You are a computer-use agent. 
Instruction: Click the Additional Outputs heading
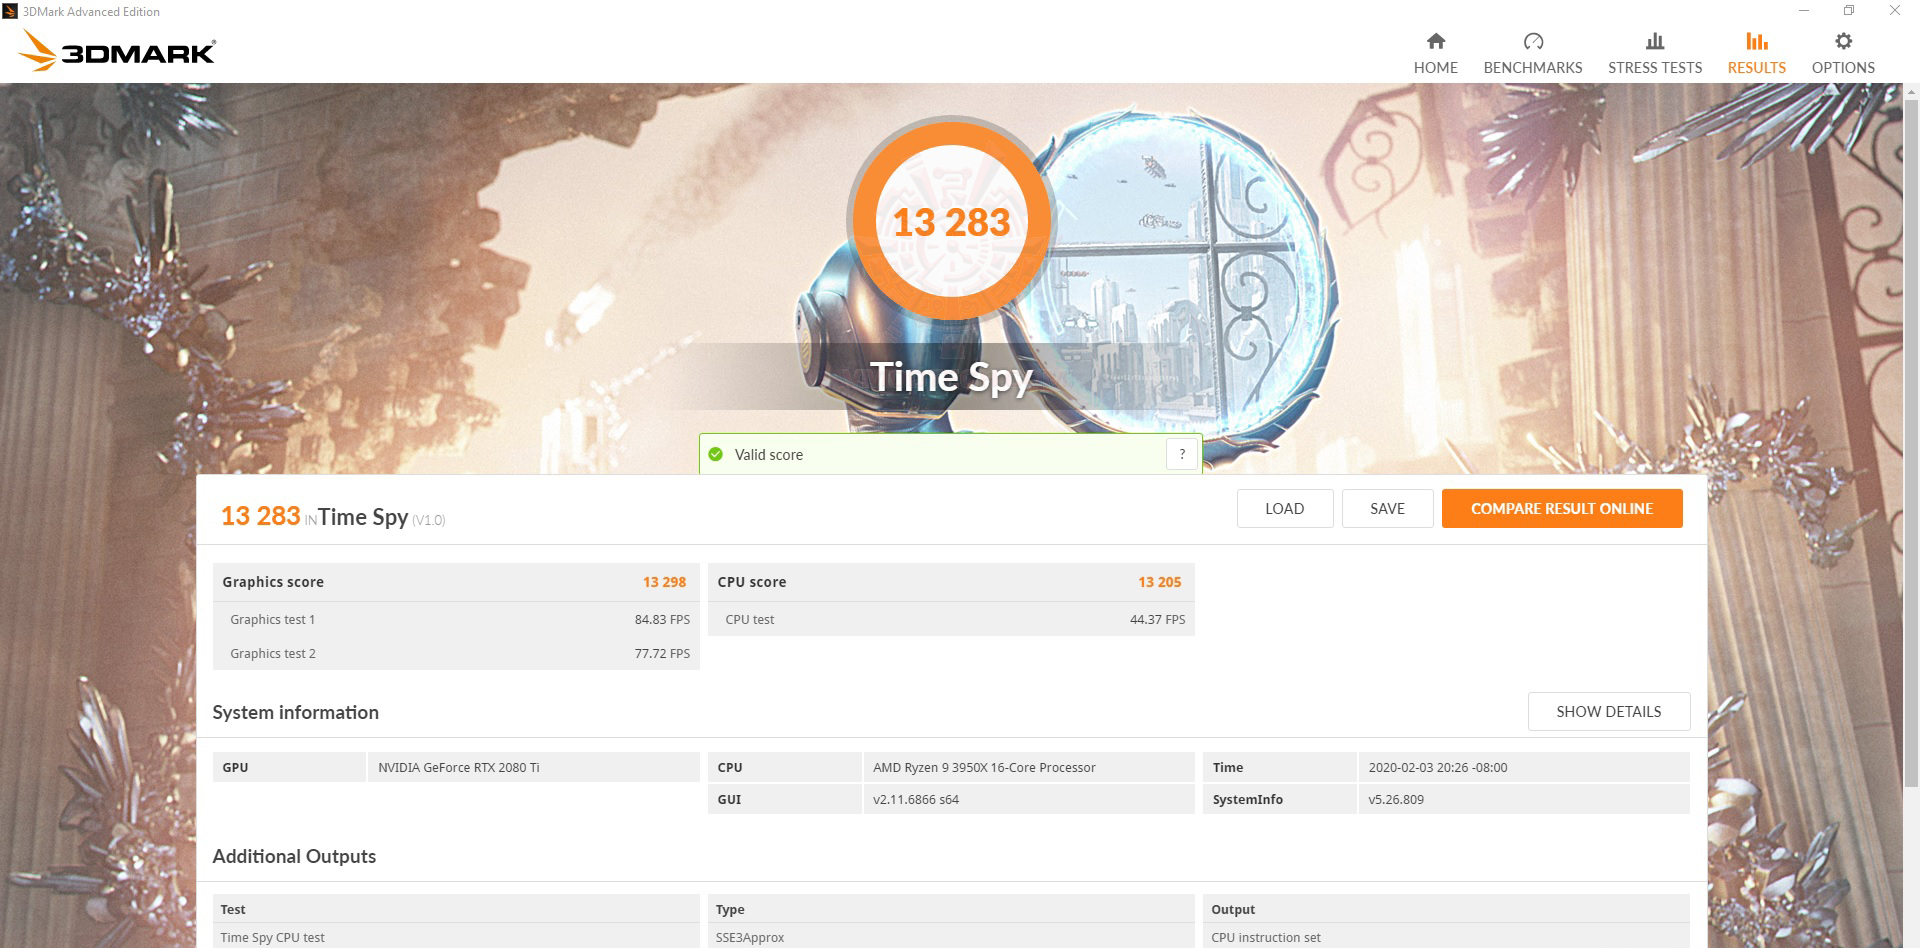point(294,856)
